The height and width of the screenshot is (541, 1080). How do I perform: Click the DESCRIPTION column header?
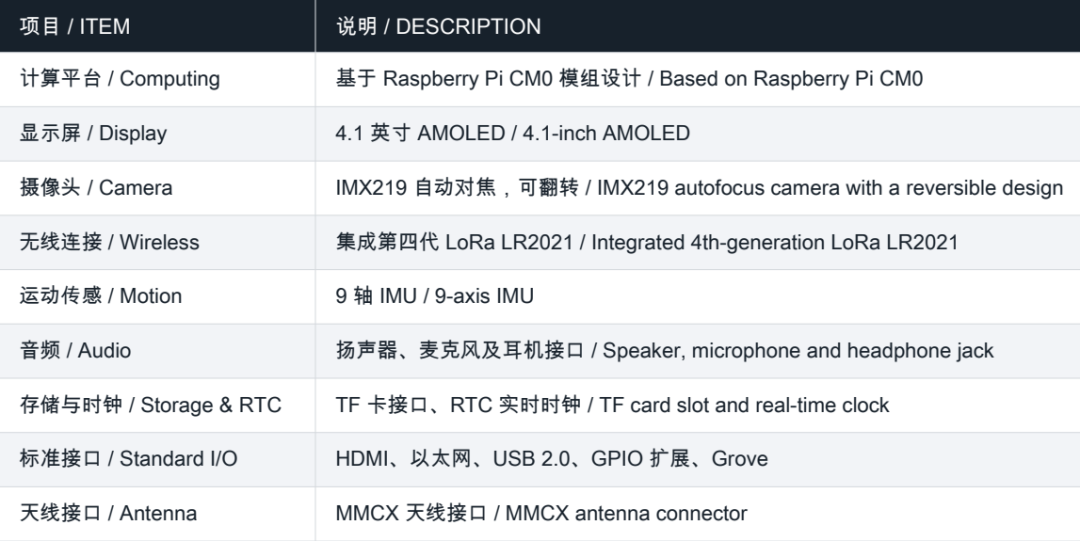pyautogui.click(x=438, y=26)
